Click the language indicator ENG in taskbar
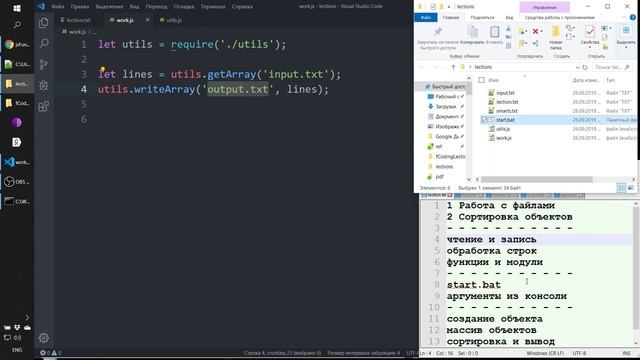The image size is (640, 360). (x=17, y=350)
